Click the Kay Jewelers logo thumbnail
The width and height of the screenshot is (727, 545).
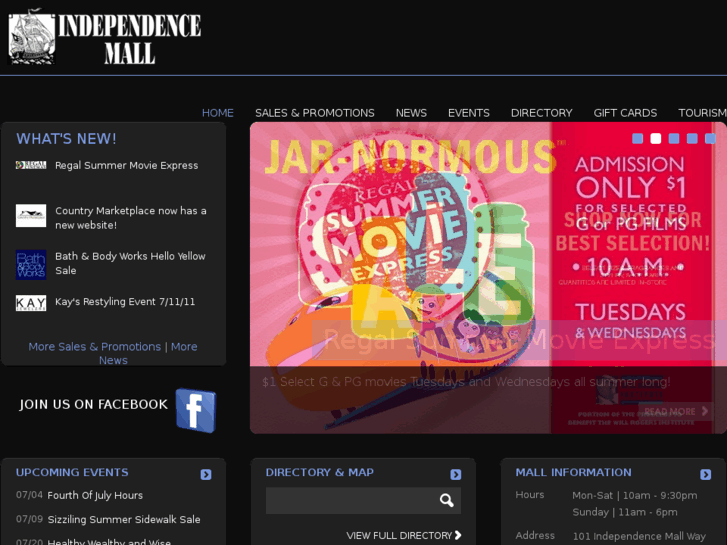[x=31, y=303]
